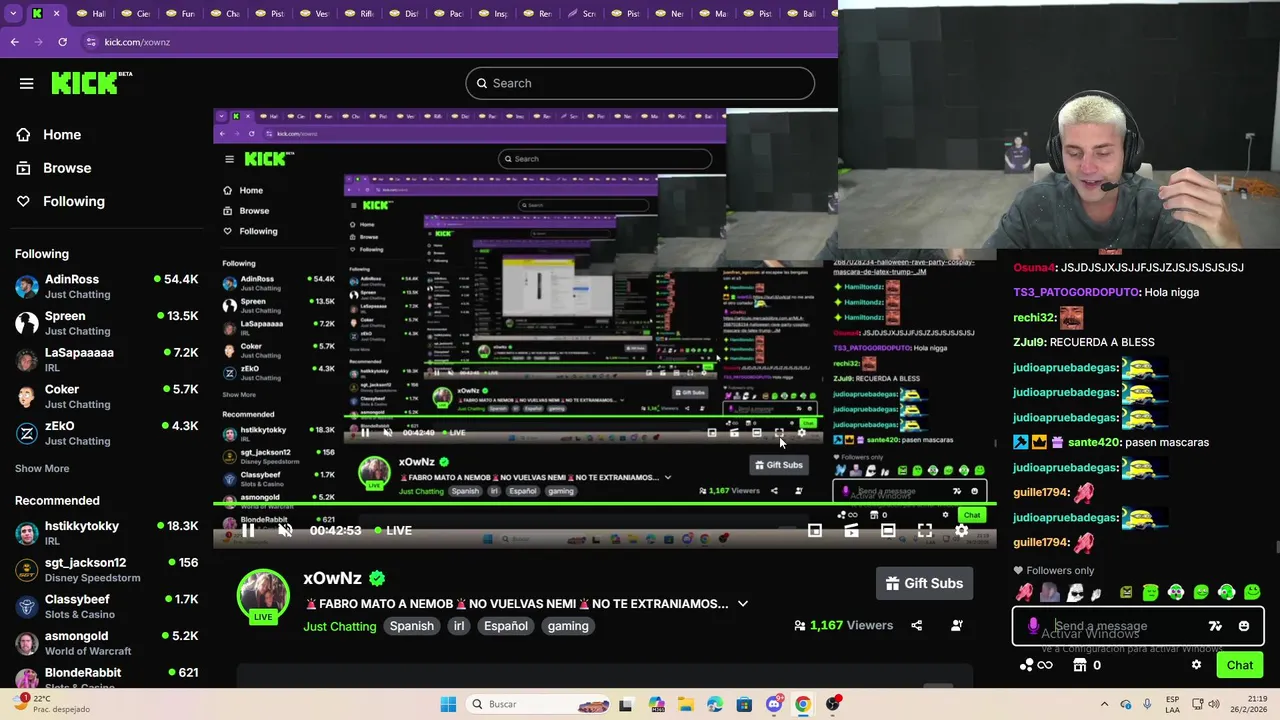Select the irl tag
Viewport: 1280px width, 720px height.
point(459,626)
